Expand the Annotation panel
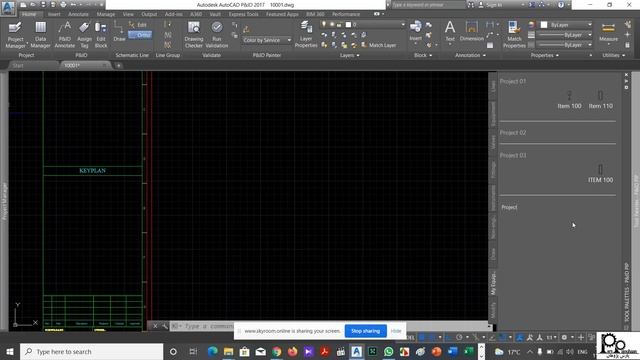 470,55
